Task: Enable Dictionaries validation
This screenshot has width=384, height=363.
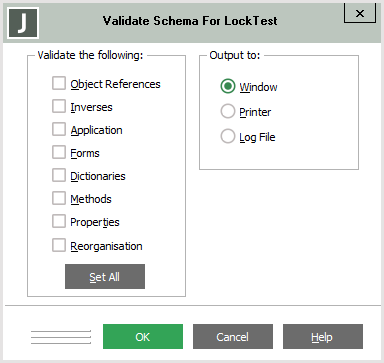Action: 59,175
